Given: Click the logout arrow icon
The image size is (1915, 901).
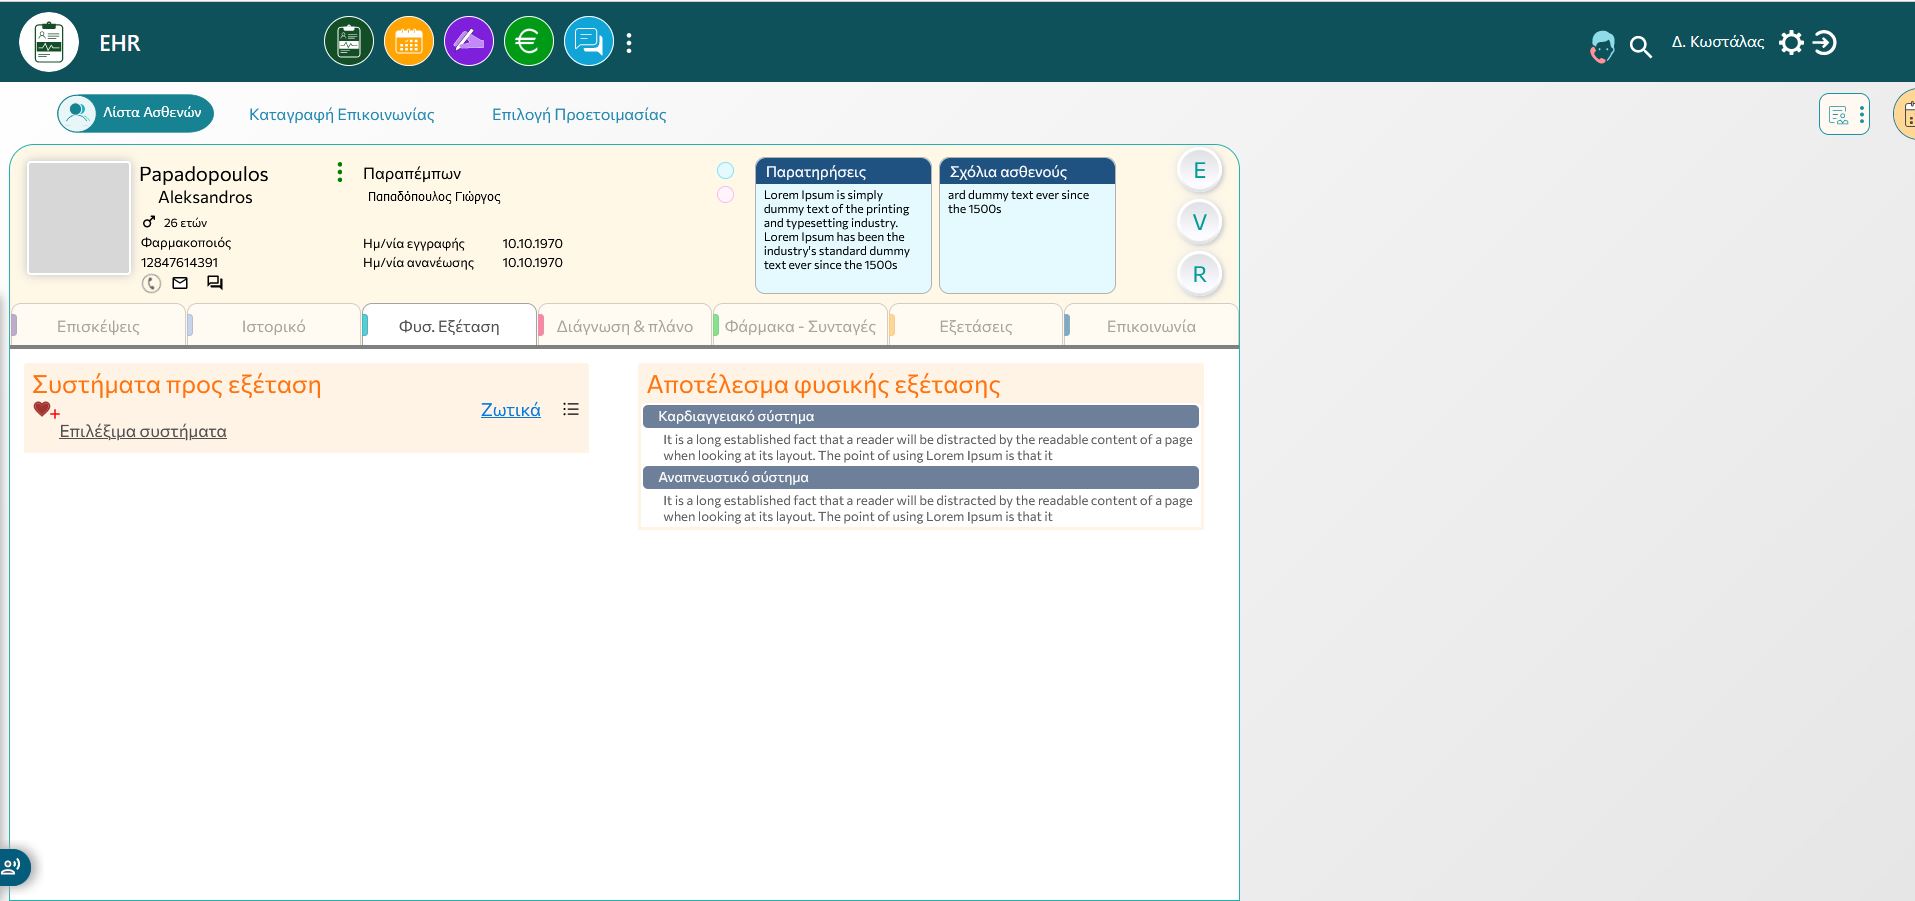Looking at the screenshot, I should coord(1825,43).
